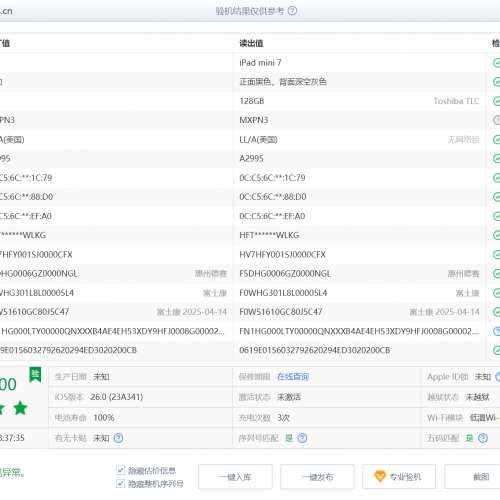The height and width of the screenshot is (500, 500).
Task: Click help icon next to 序列号匹配
Action: (x=302, y=438)
